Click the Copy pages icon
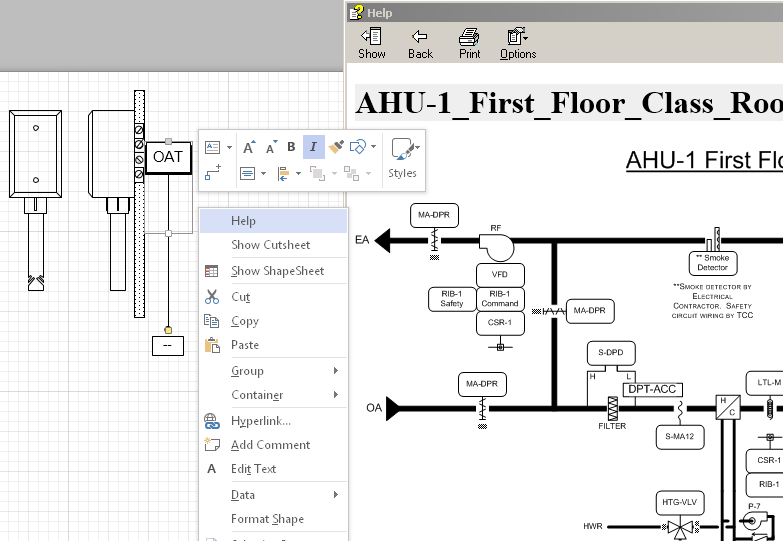This screenshot has height=541, width=783. point(212,321)
